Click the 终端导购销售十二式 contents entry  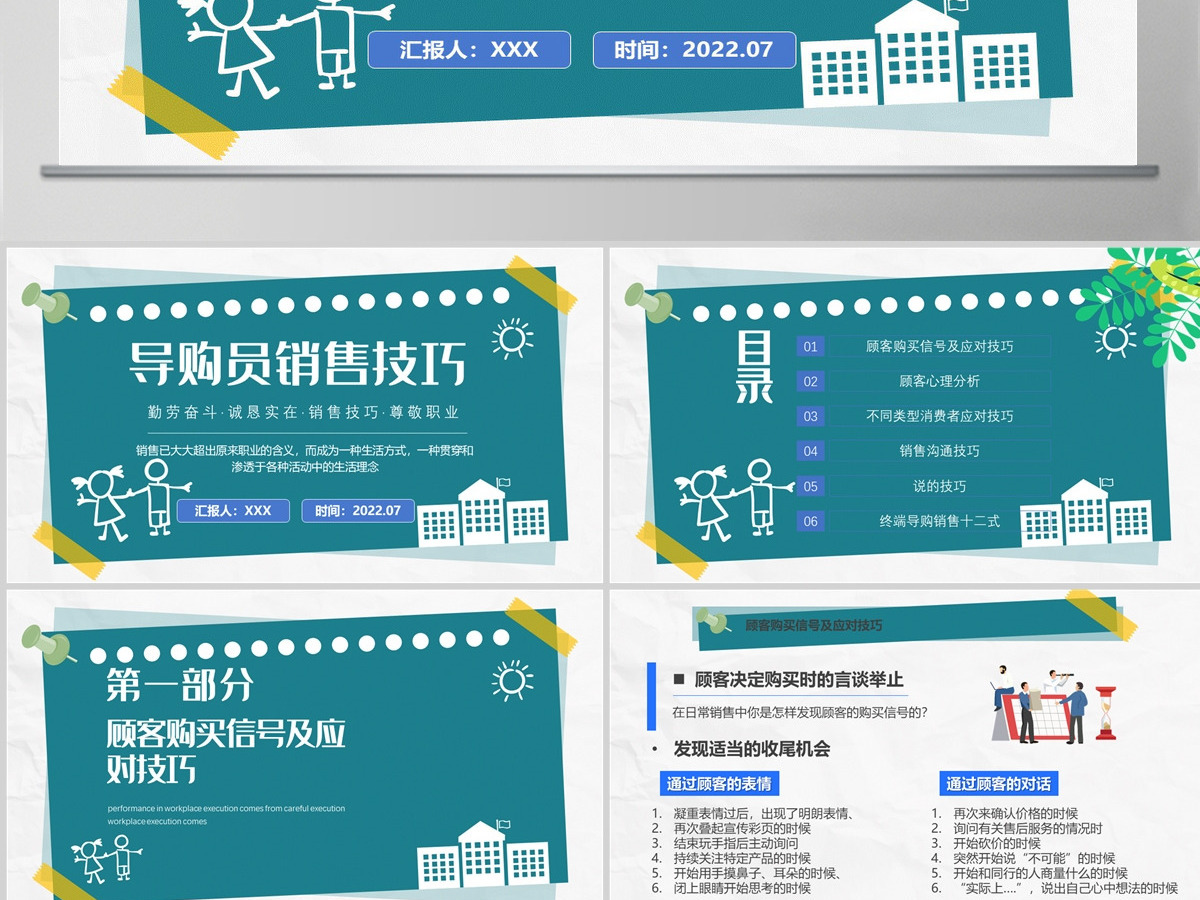[x=940, y=521]
